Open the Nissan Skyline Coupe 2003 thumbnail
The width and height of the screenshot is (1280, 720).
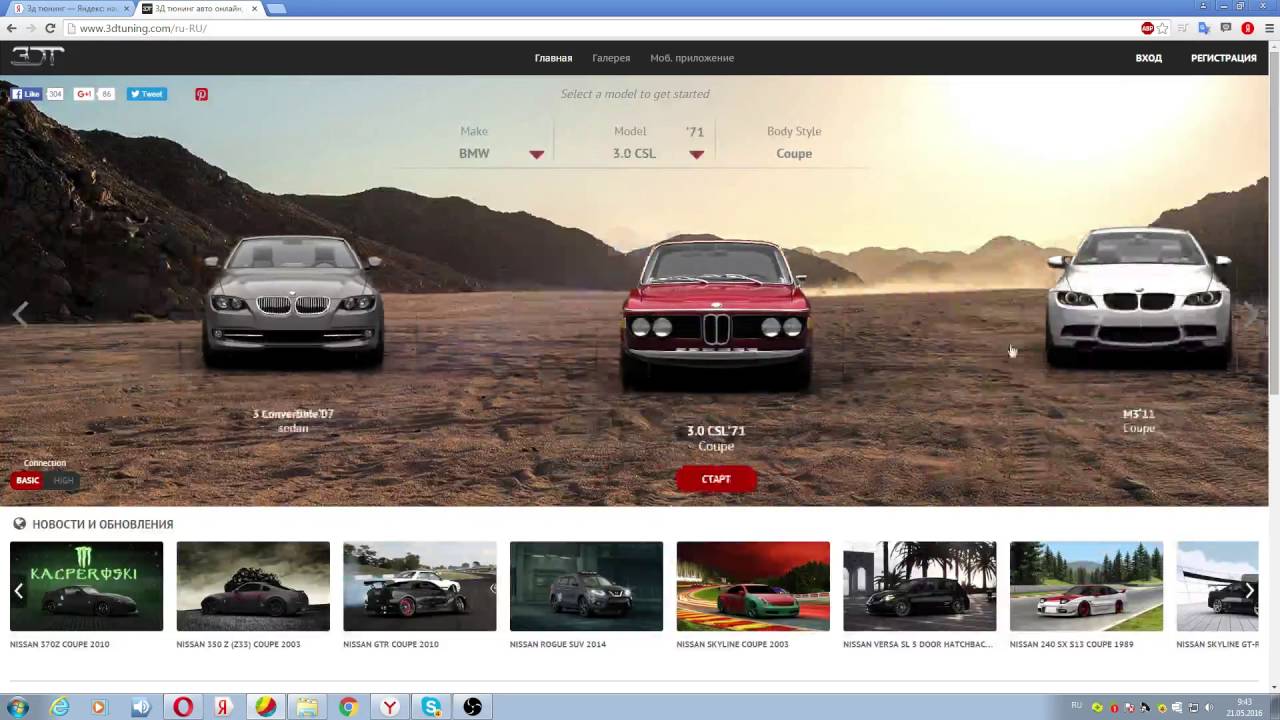753,586
